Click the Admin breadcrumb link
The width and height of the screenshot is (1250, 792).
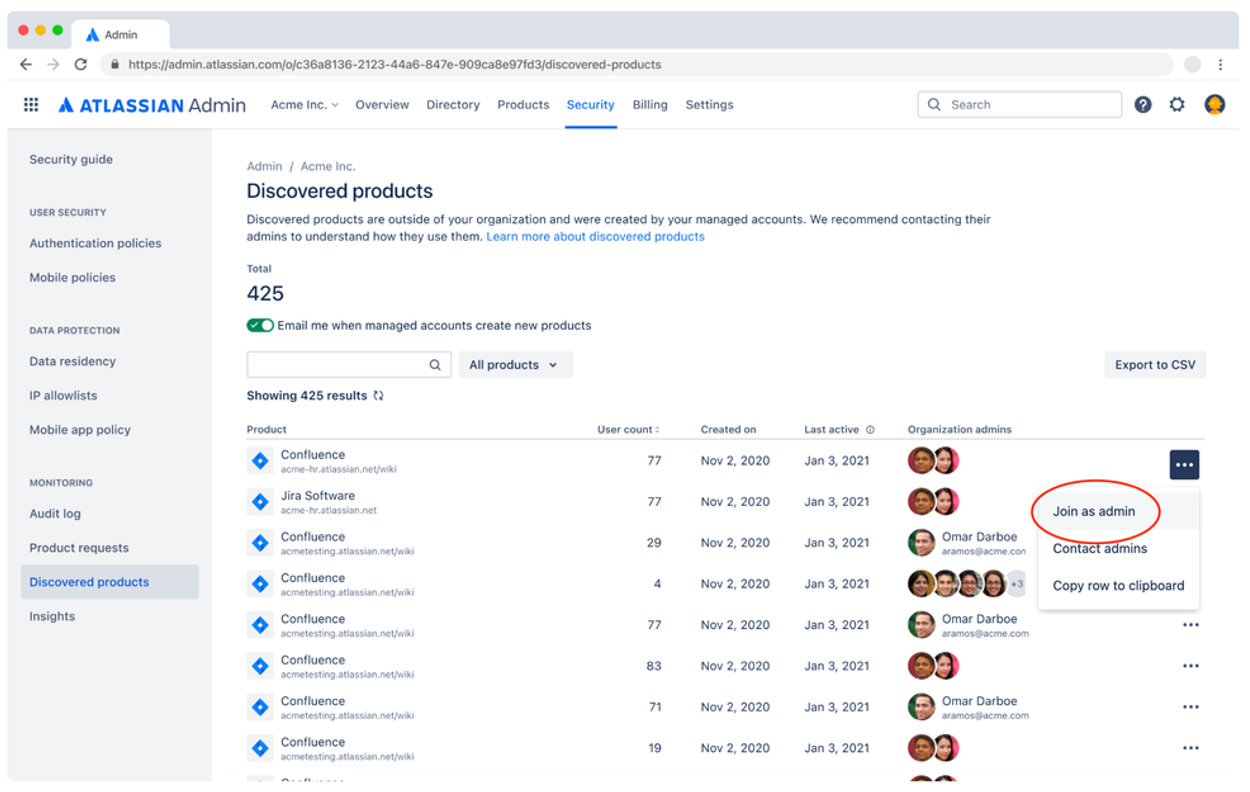click(264, 167)
